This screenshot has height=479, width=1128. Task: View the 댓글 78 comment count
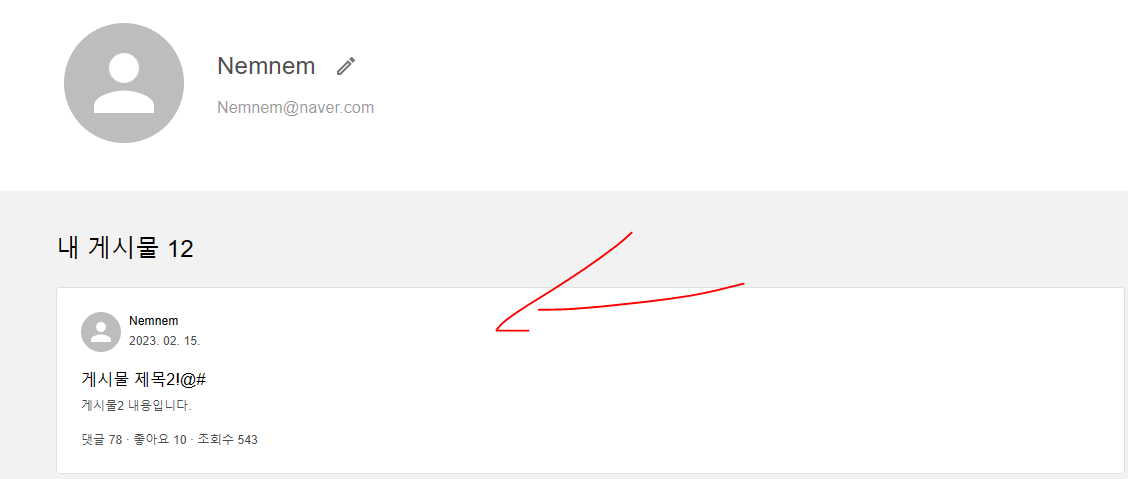pos(101,439)
